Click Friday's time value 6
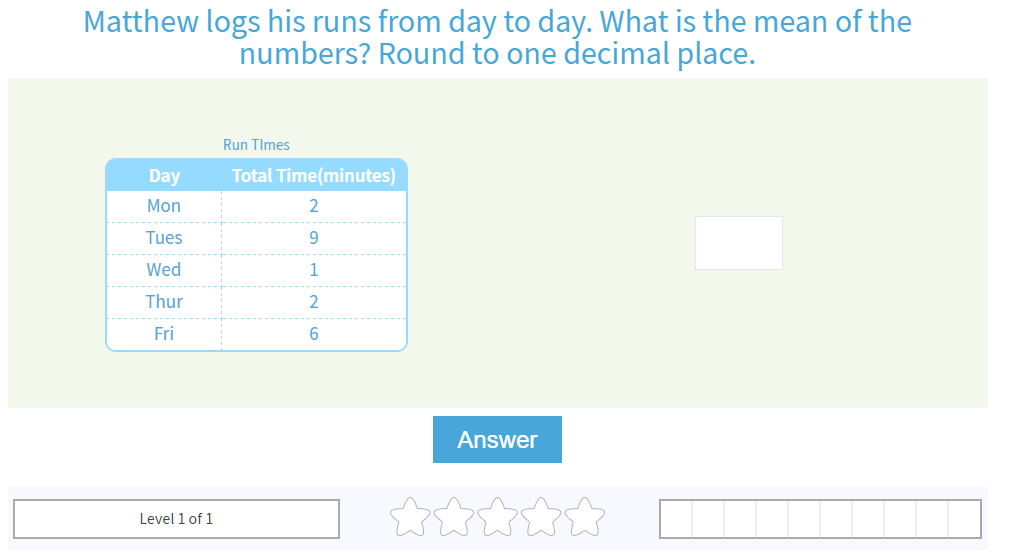The height and width of the screenshot is (556, 1011). [x=314, y=334]
